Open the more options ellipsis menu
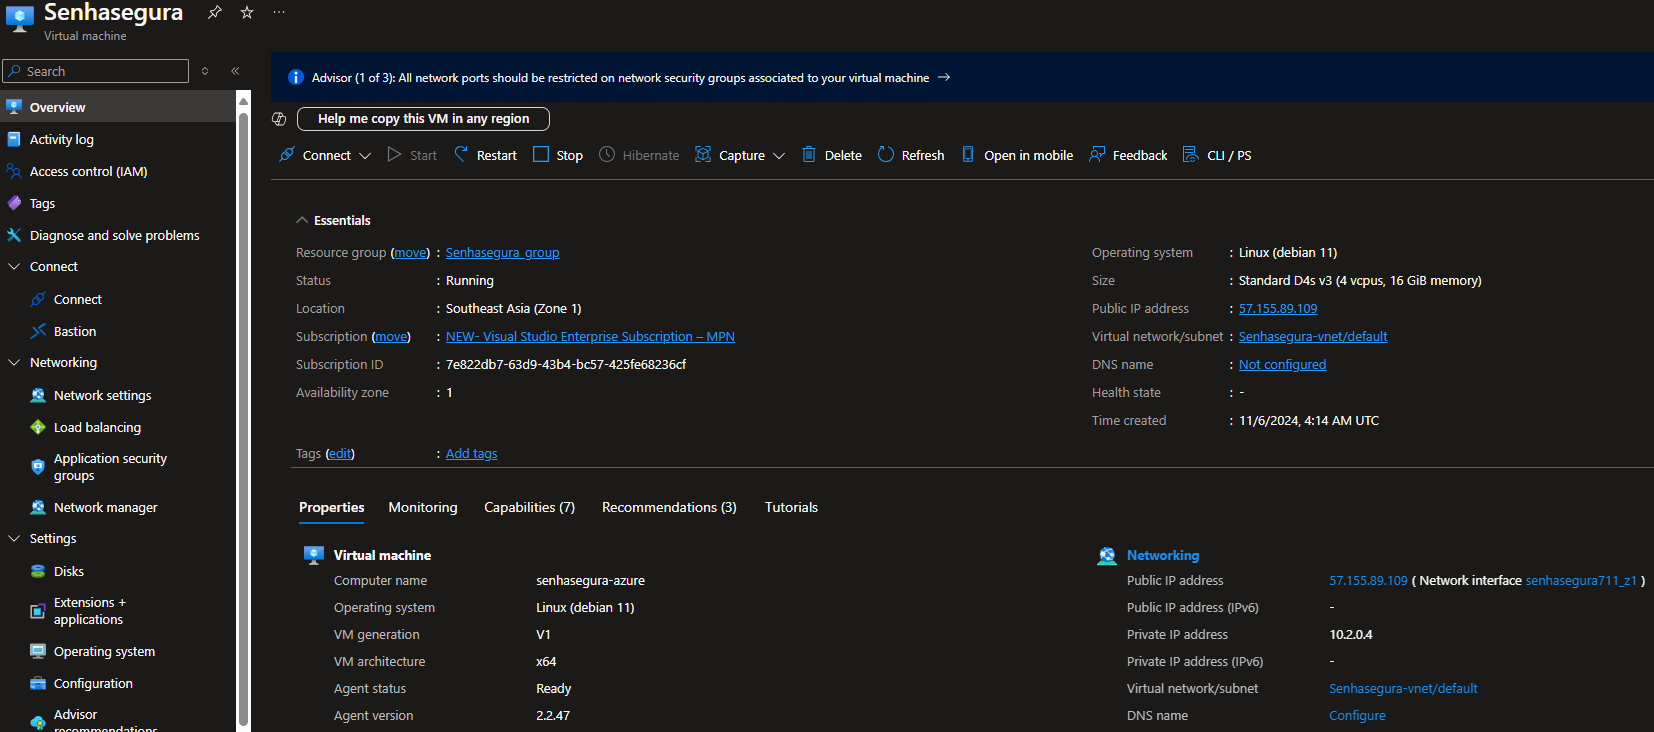 [279, 12]
